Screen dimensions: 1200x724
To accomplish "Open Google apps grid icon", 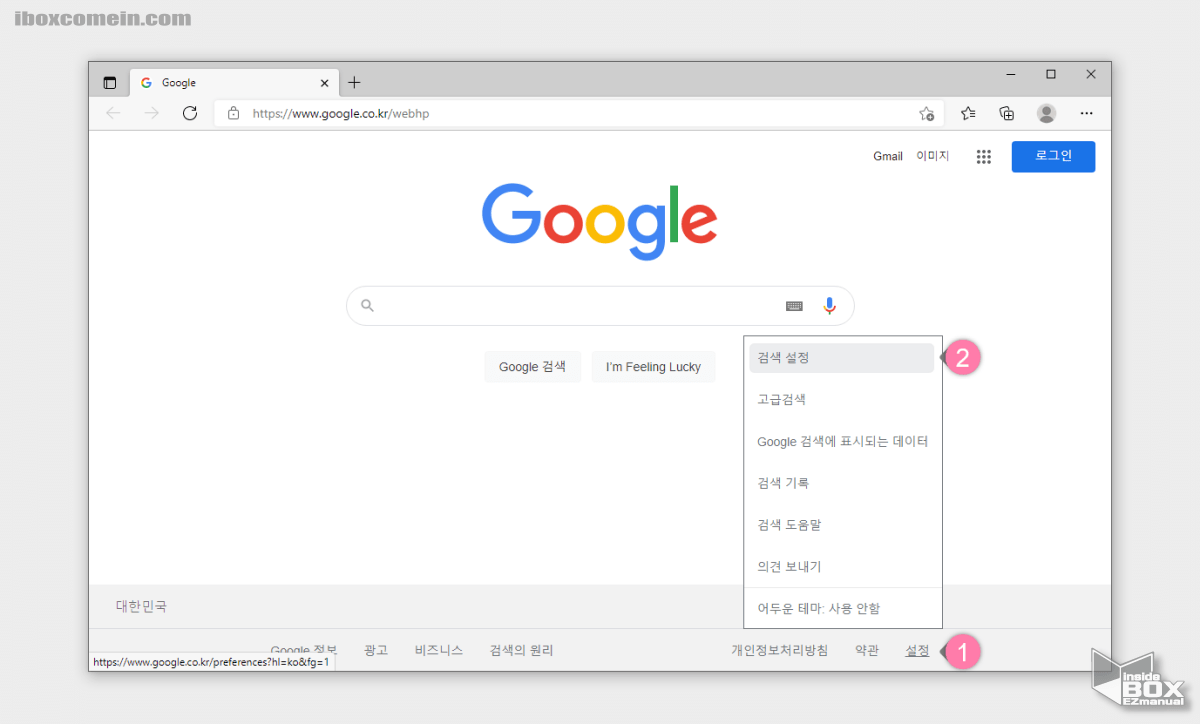I will tap(984, 157).
